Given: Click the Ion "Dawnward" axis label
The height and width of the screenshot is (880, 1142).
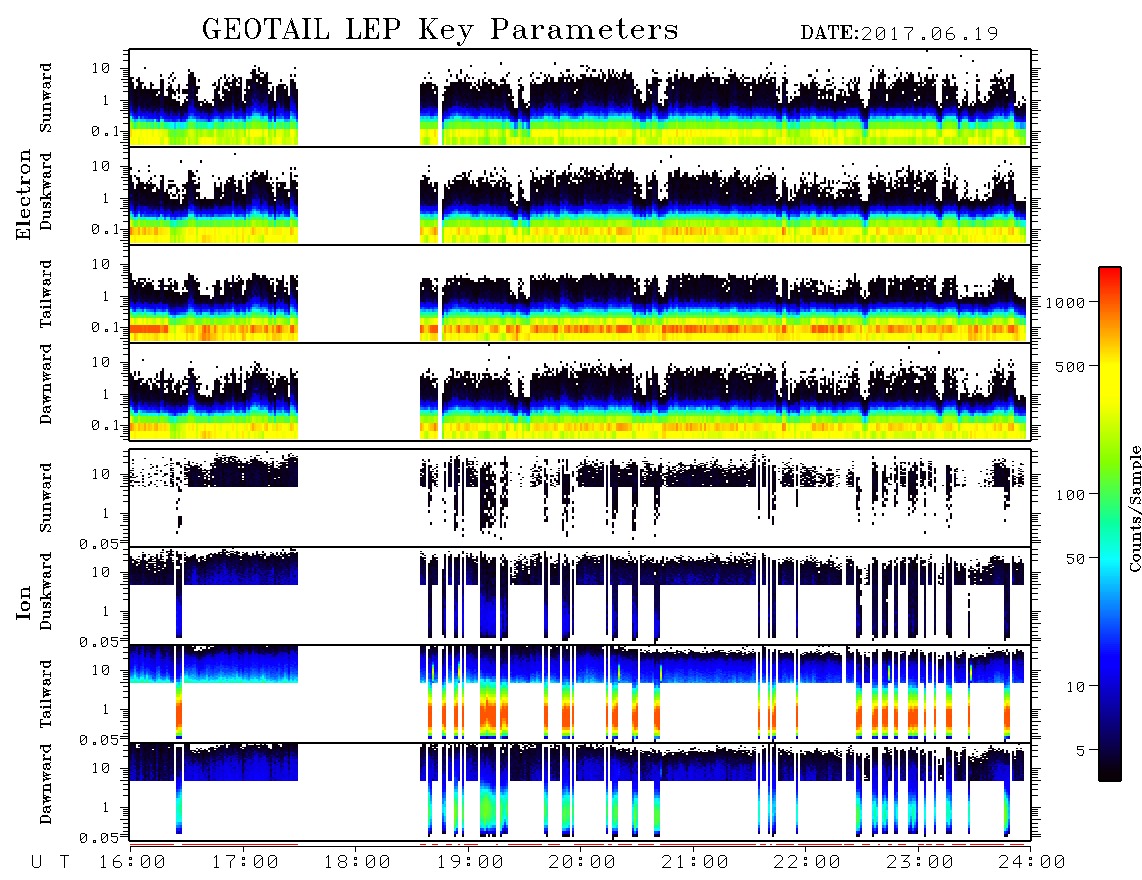Looking at the screenshot, I should [x=46, y=784].
